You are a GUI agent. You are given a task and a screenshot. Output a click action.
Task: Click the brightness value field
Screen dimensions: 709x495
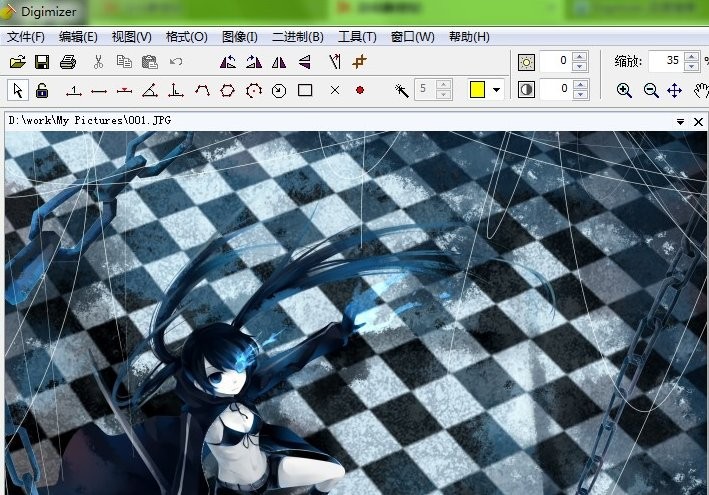pos(556,61)
